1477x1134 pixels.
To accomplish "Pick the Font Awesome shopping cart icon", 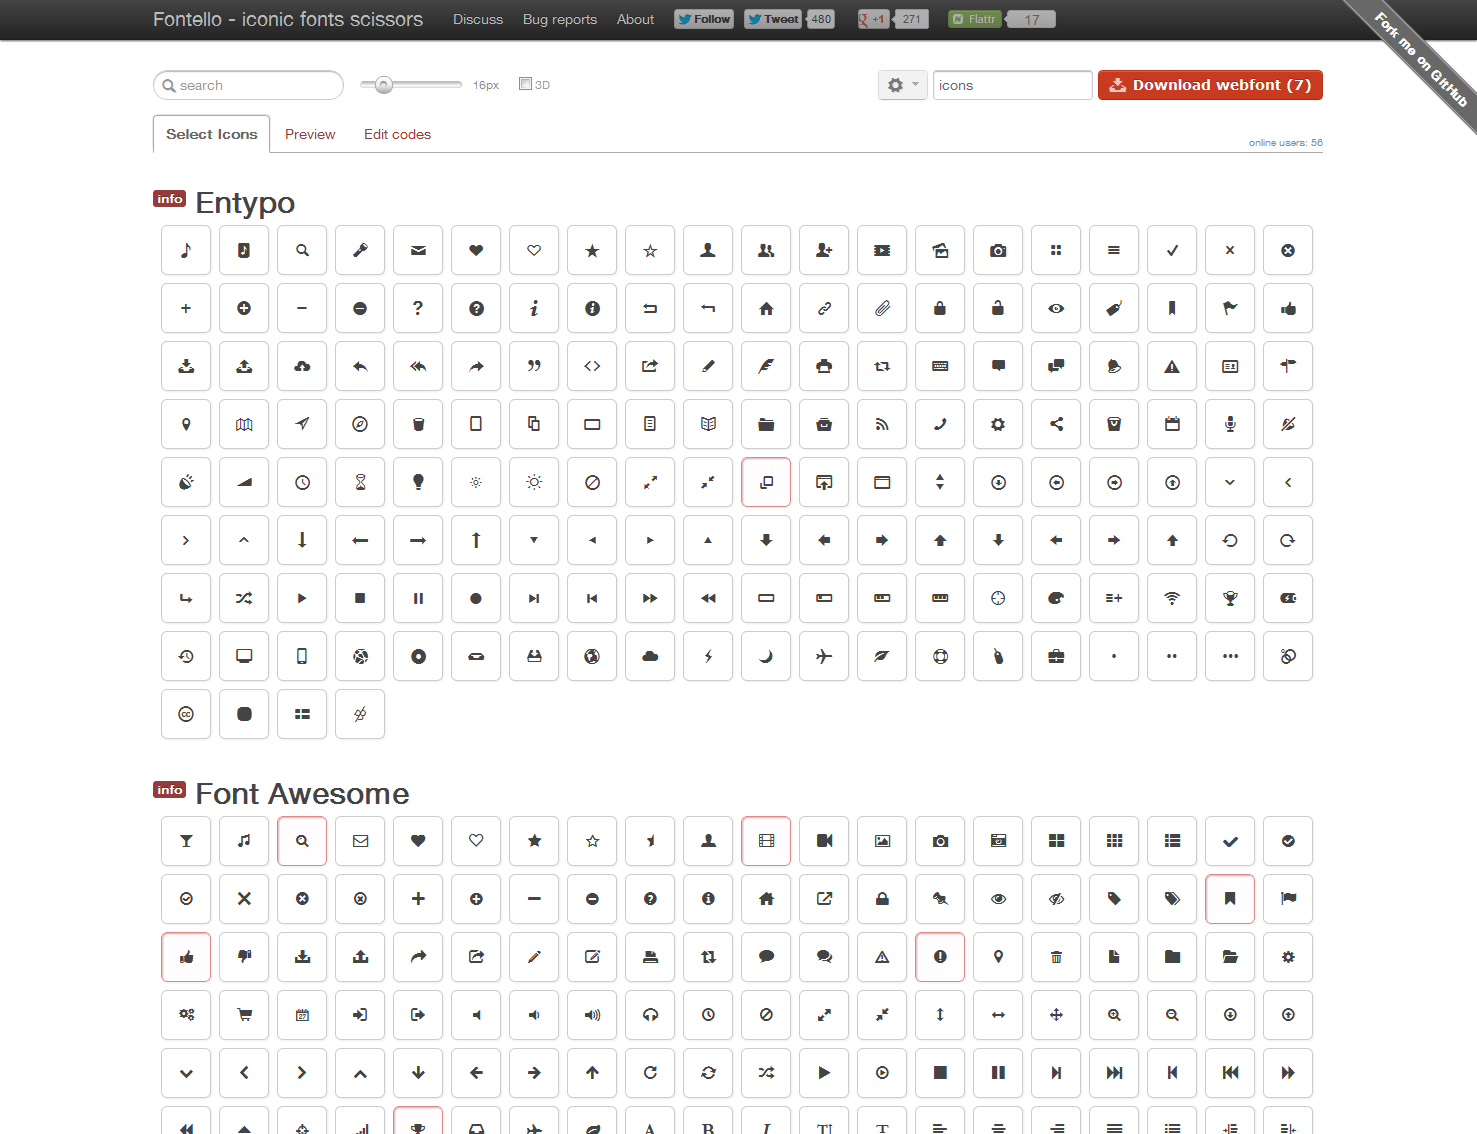I will (244, 1015).
